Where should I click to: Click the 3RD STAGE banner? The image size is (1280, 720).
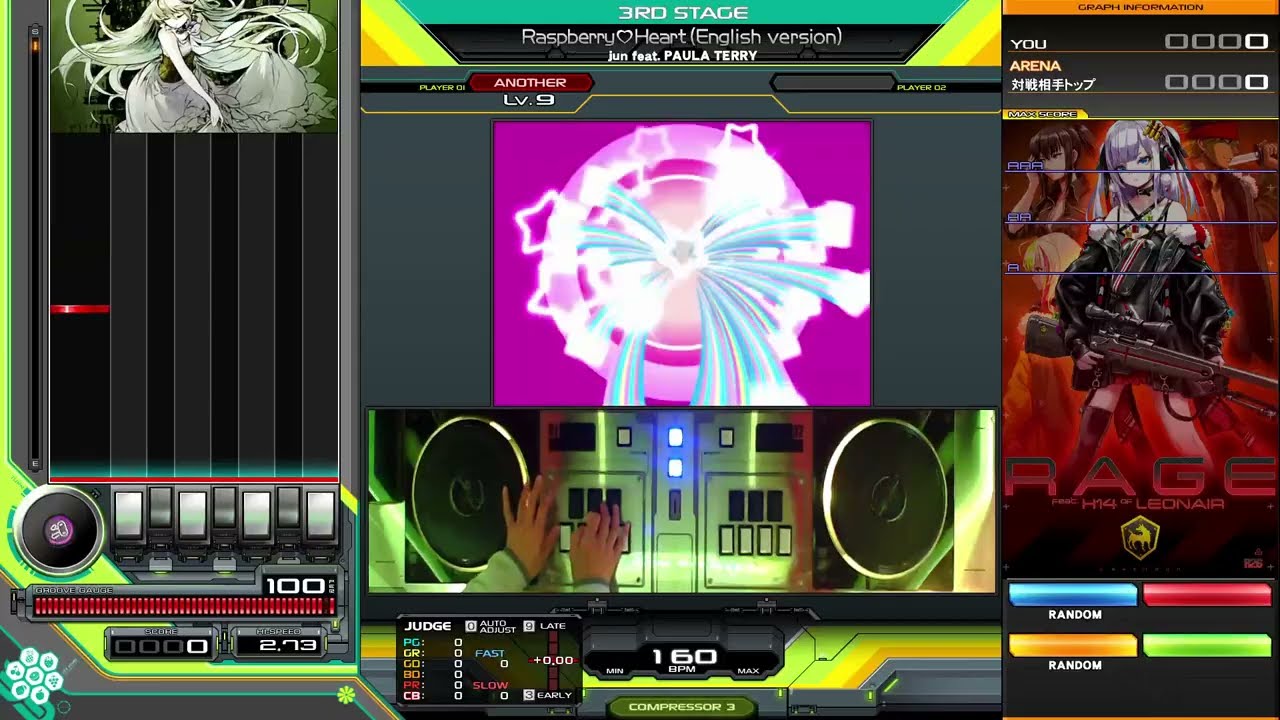tap(682, 13)
